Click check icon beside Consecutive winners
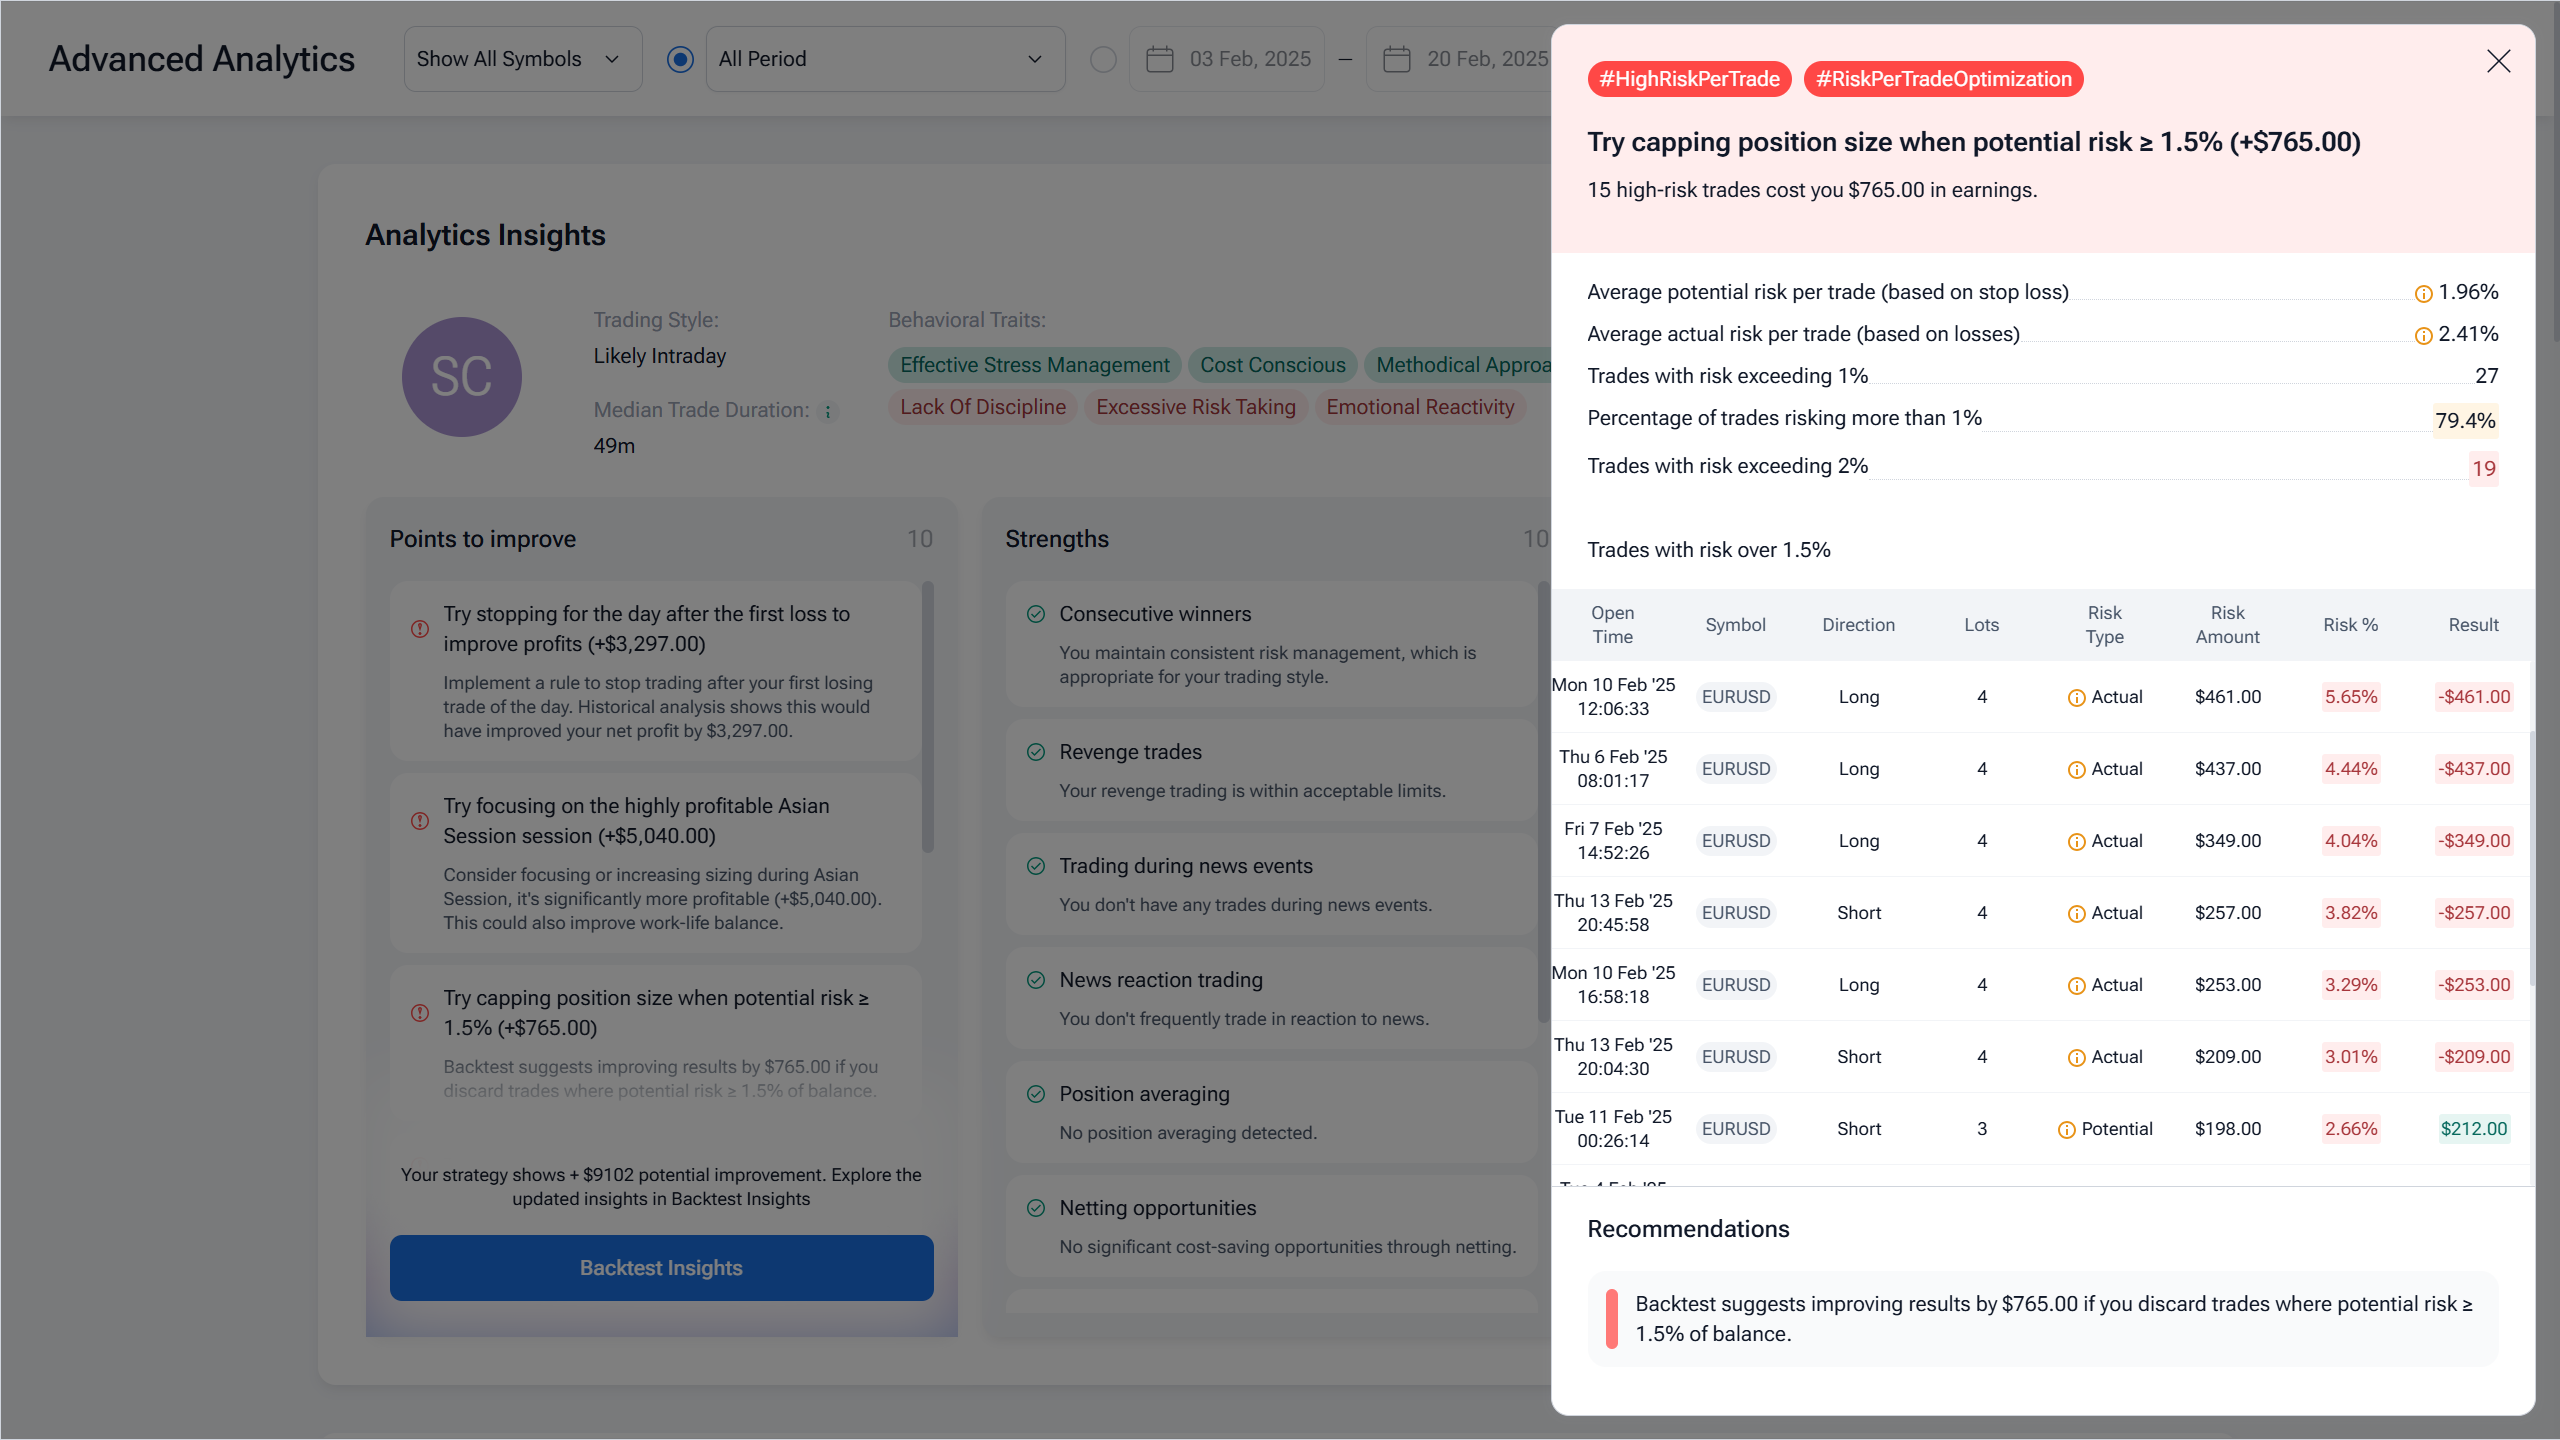2560x1440 pixels. click(x=1036, y=614)
